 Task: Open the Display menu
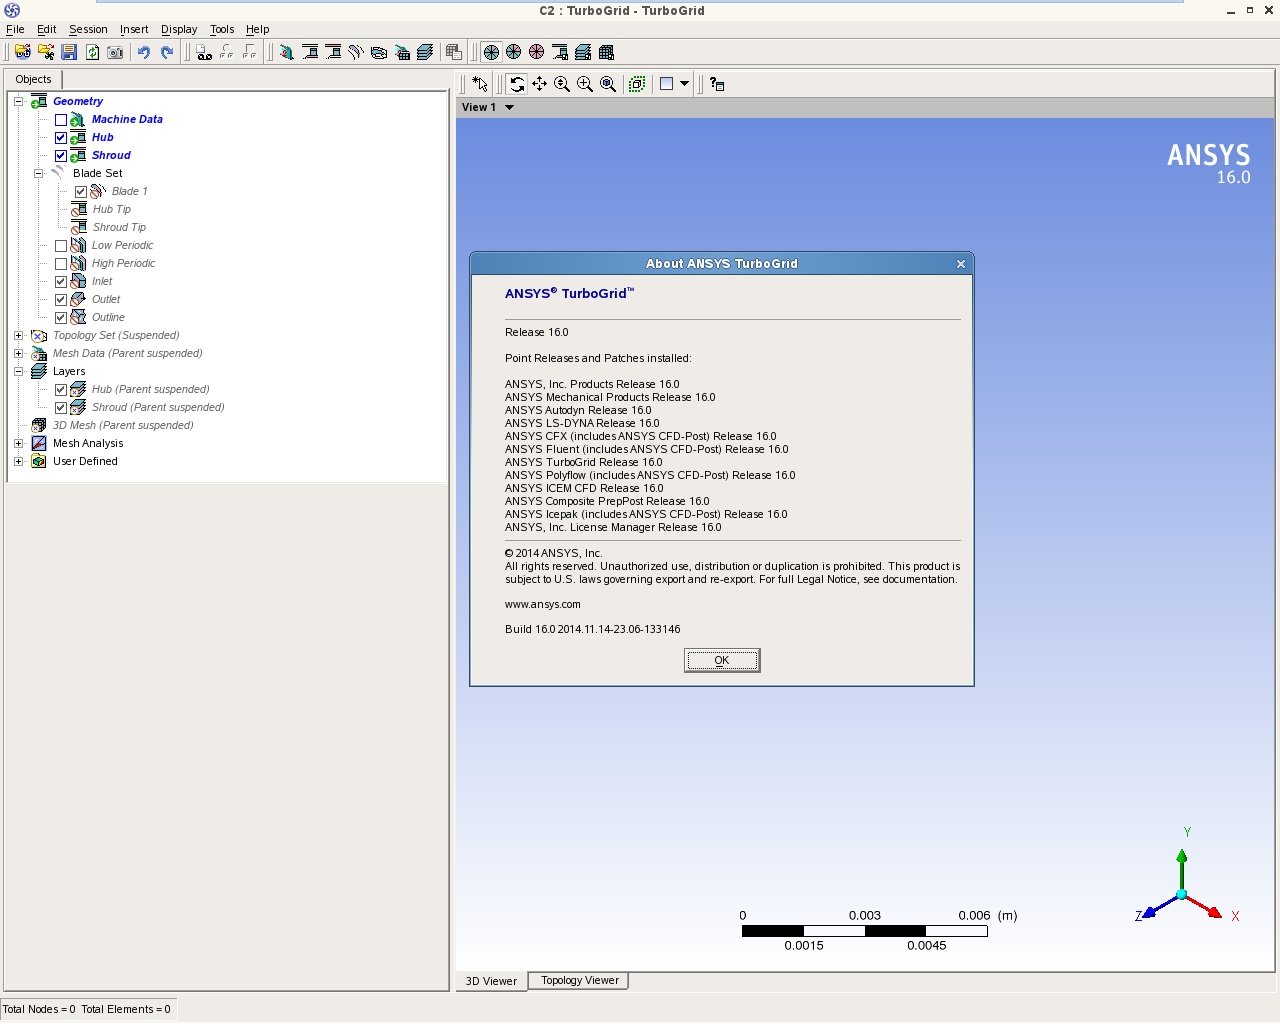(179, 29)
